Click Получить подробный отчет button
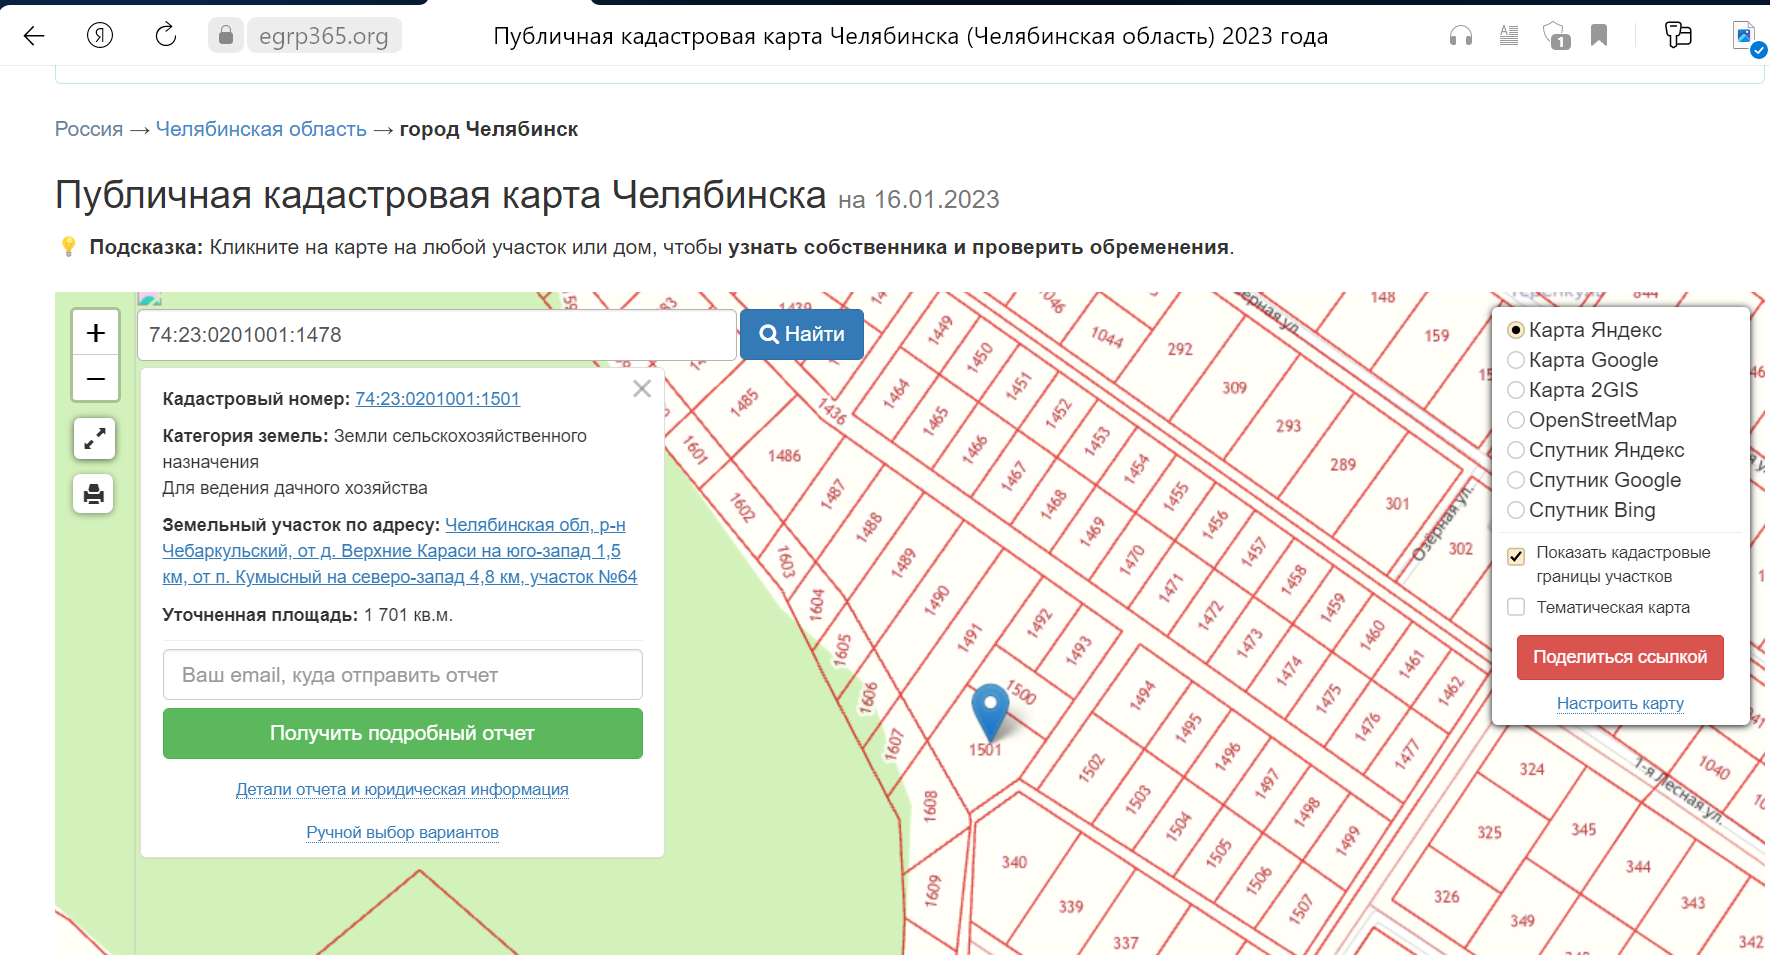 [x=402, y=733]
